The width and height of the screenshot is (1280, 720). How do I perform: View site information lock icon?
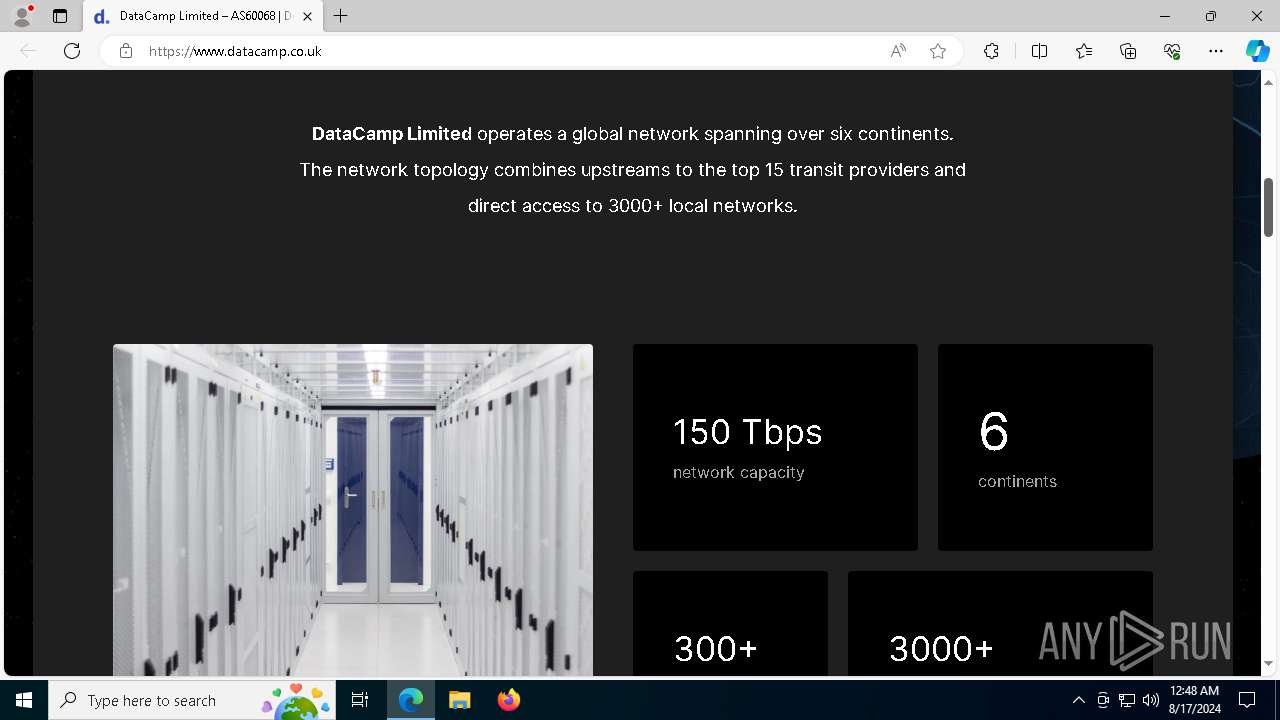(126, 51)
